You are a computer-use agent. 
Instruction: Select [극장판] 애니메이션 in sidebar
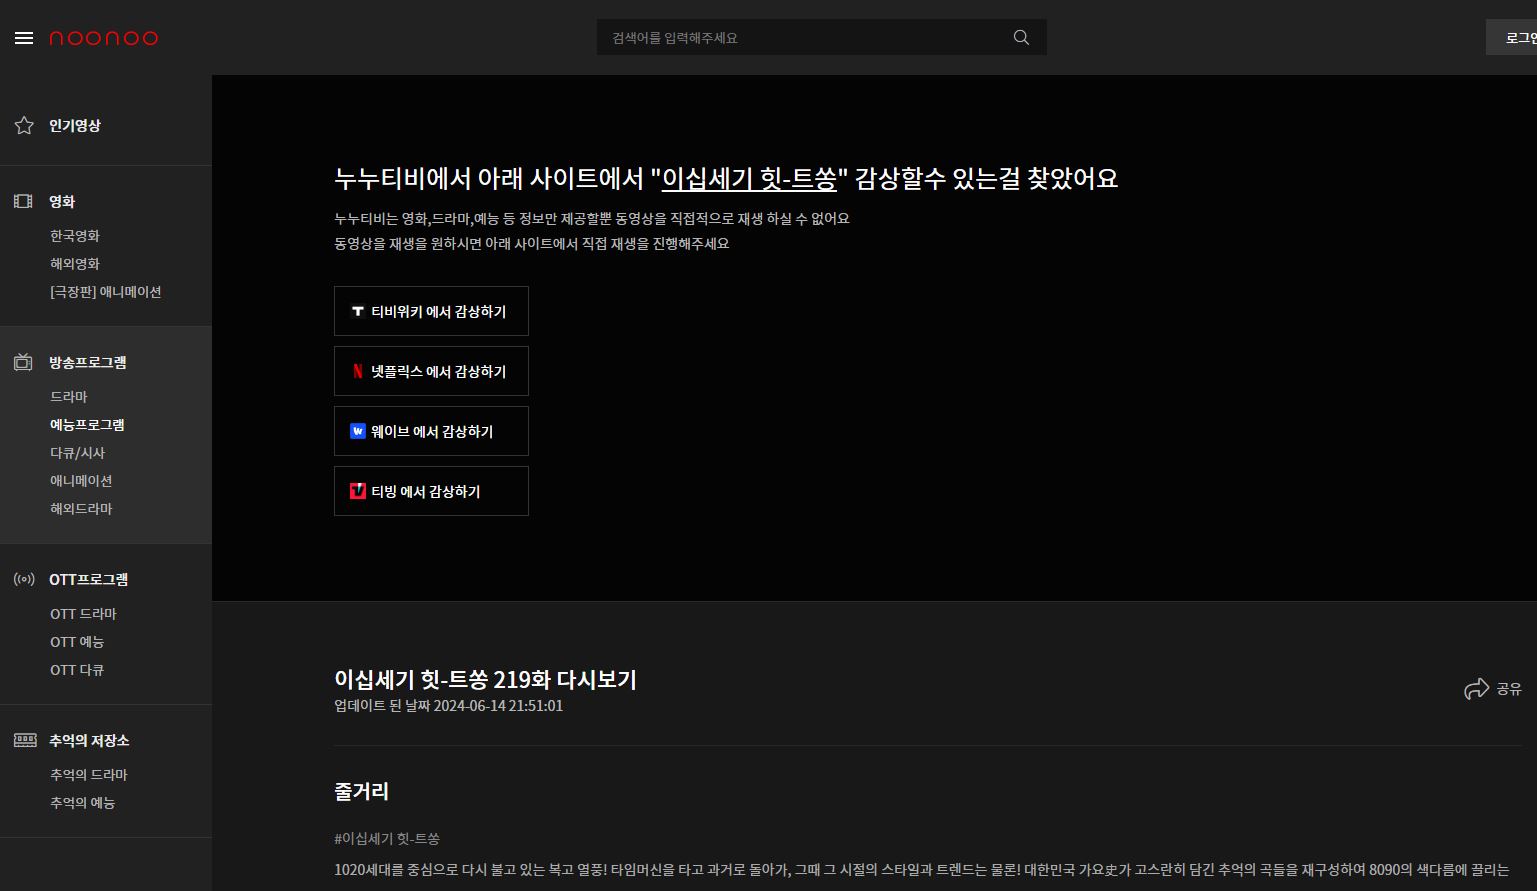[106, 291]
